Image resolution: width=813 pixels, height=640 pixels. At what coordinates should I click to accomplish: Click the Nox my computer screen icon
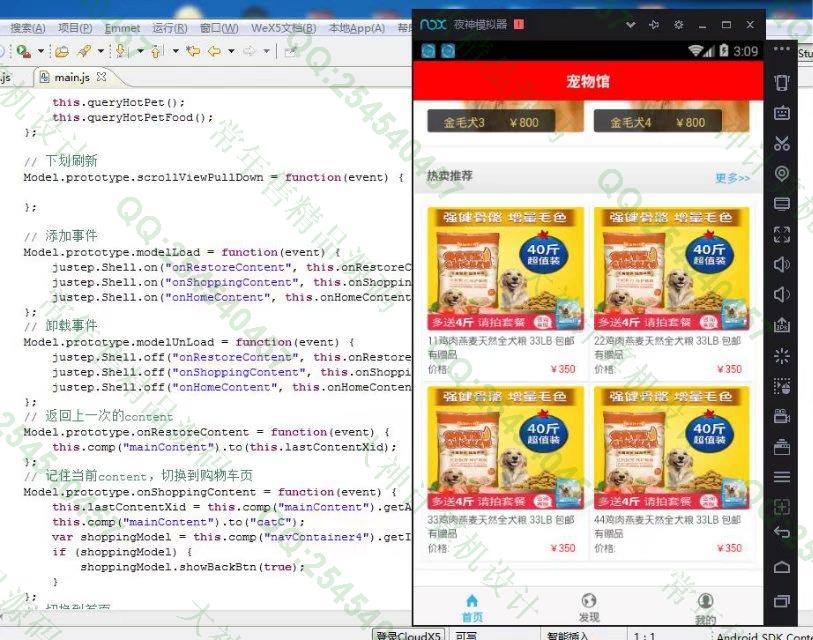[782, 203]
